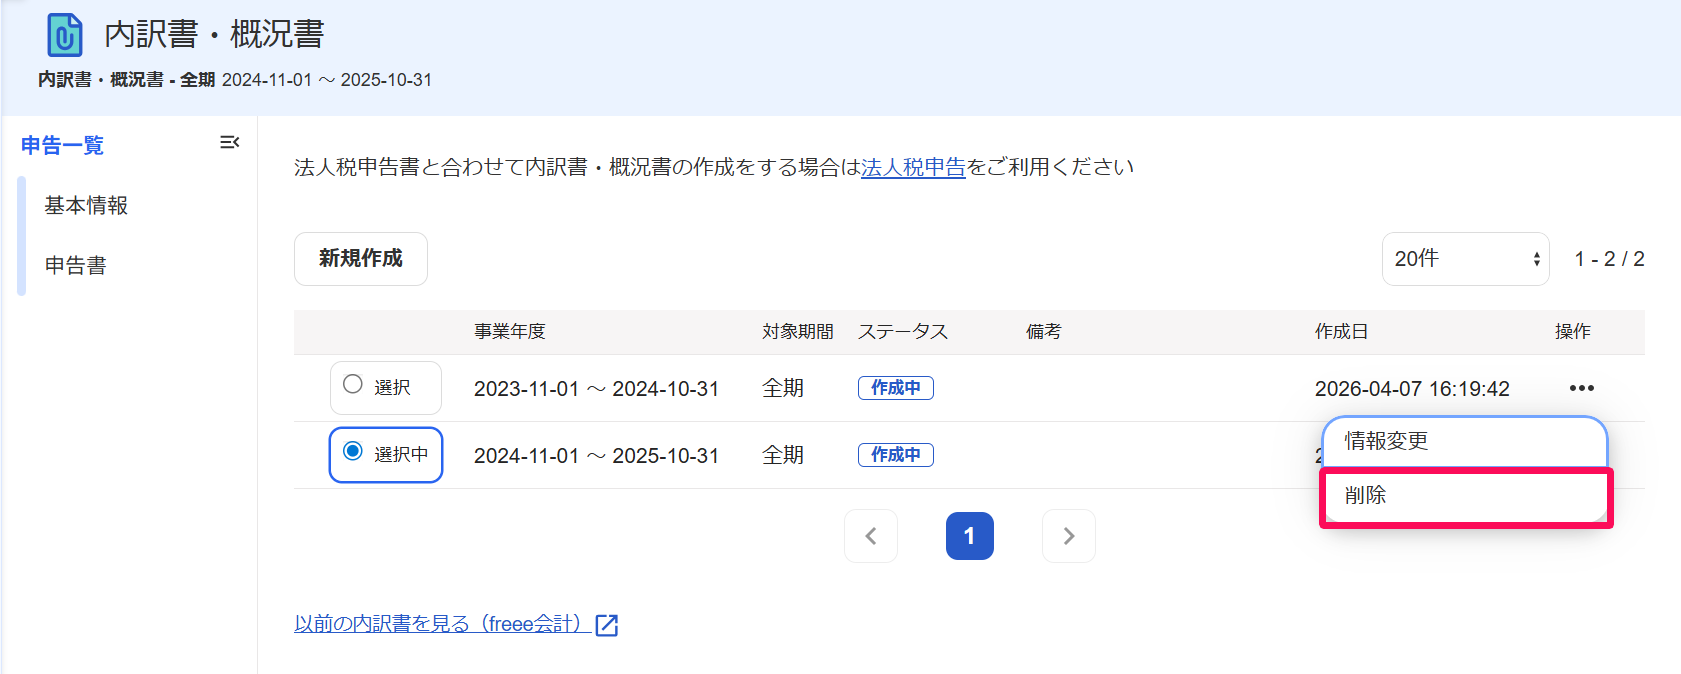Click the 内訳書・概況書 page title
Image resolution: width=1681 pixels, height=674 pixels.
tap(215, 35)
